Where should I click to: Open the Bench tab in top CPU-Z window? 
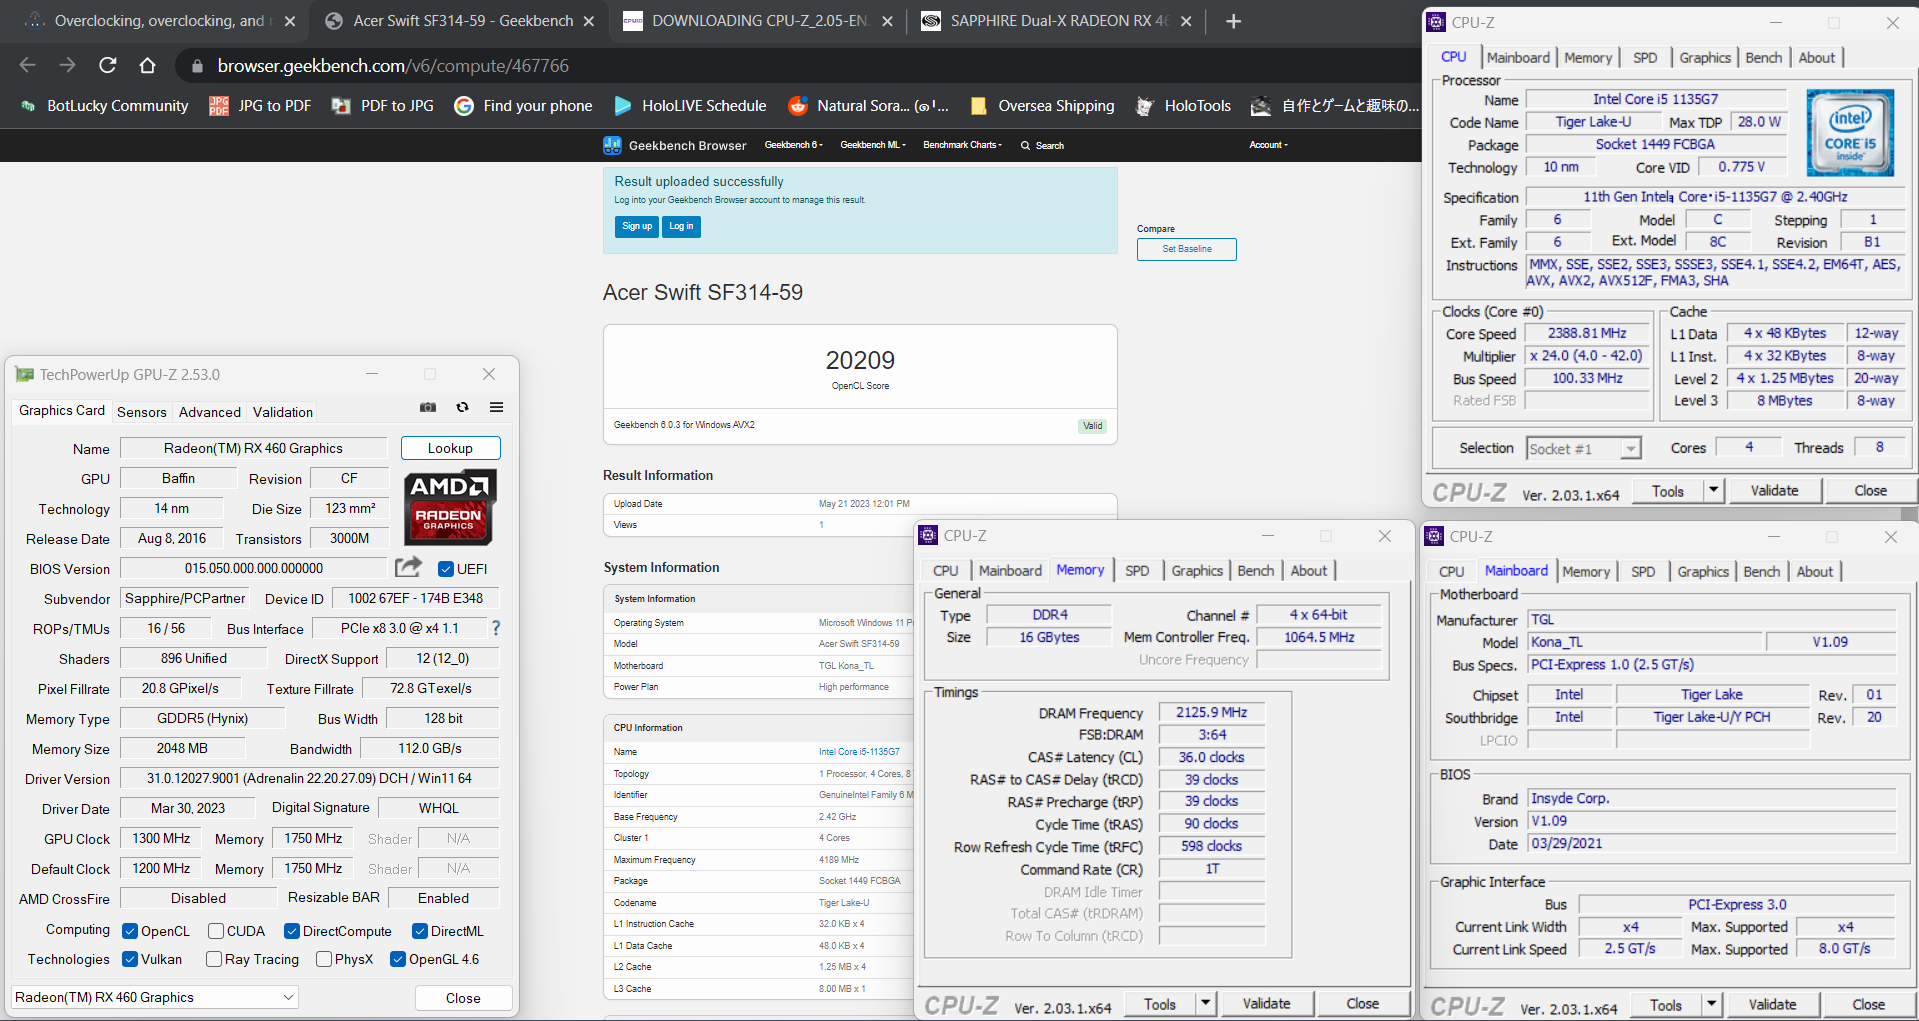point(1763,58)
